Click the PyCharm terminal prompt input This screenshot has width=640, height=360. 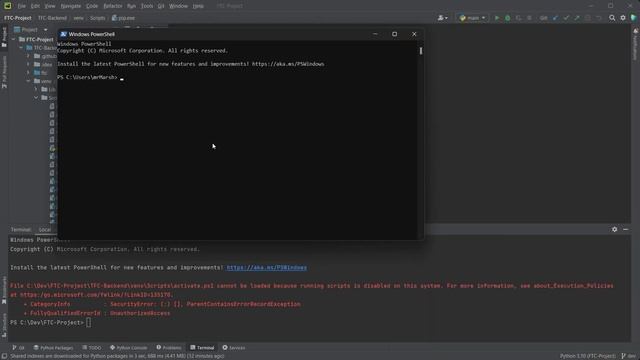coord(89,322)
